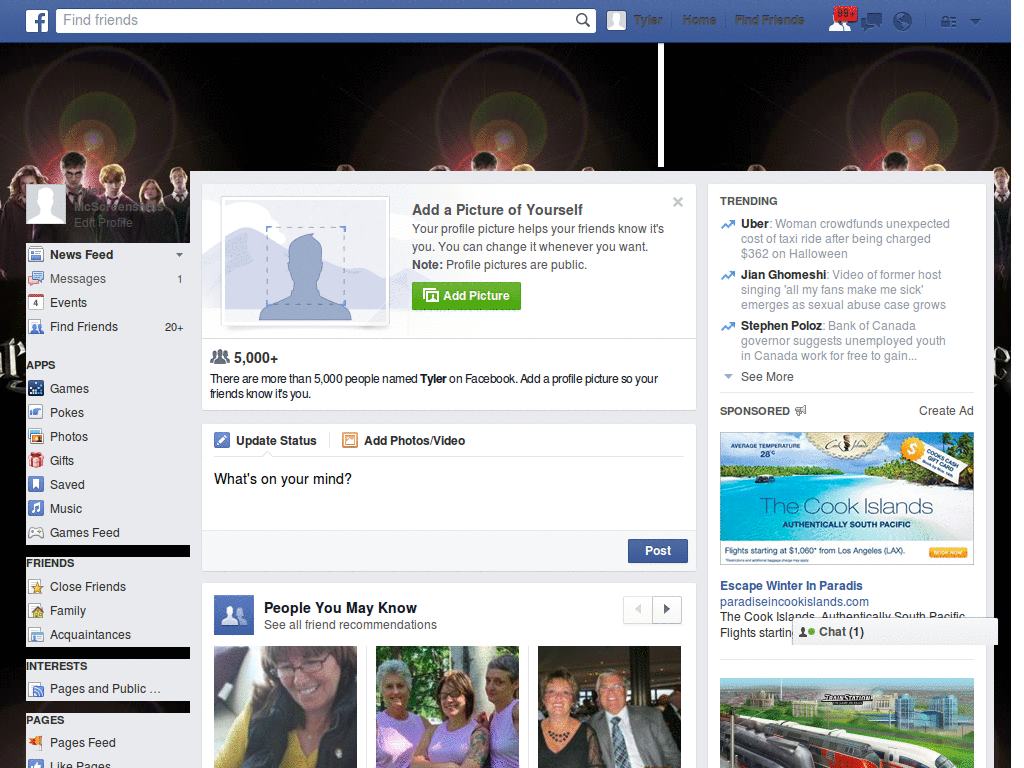Click the profile picture silhouette placeholder

(x=305, y=261)
